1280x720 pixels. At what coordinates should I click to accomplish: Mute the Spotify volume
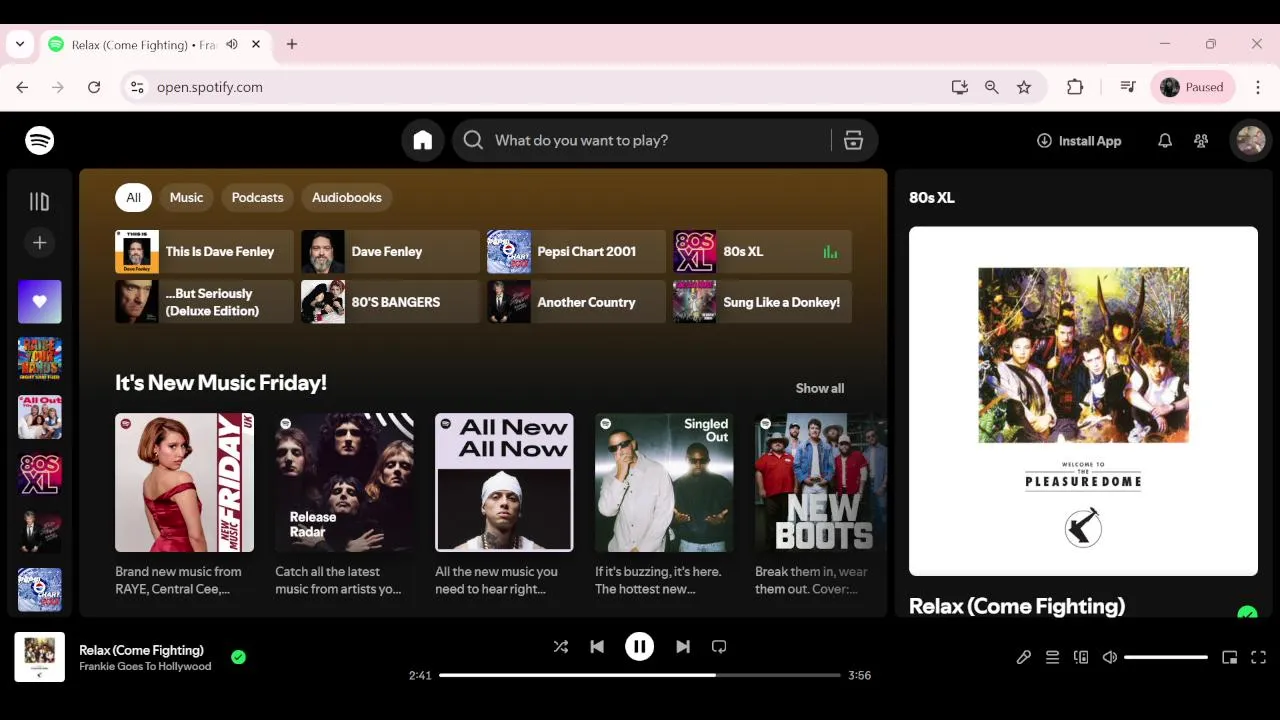(1110, 657)
